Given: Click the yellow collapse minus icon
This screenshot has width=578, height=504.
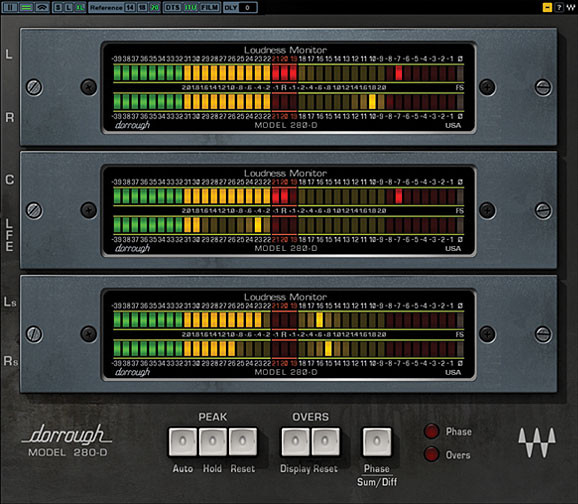Looking at the screenshot, I should [547, 7].
